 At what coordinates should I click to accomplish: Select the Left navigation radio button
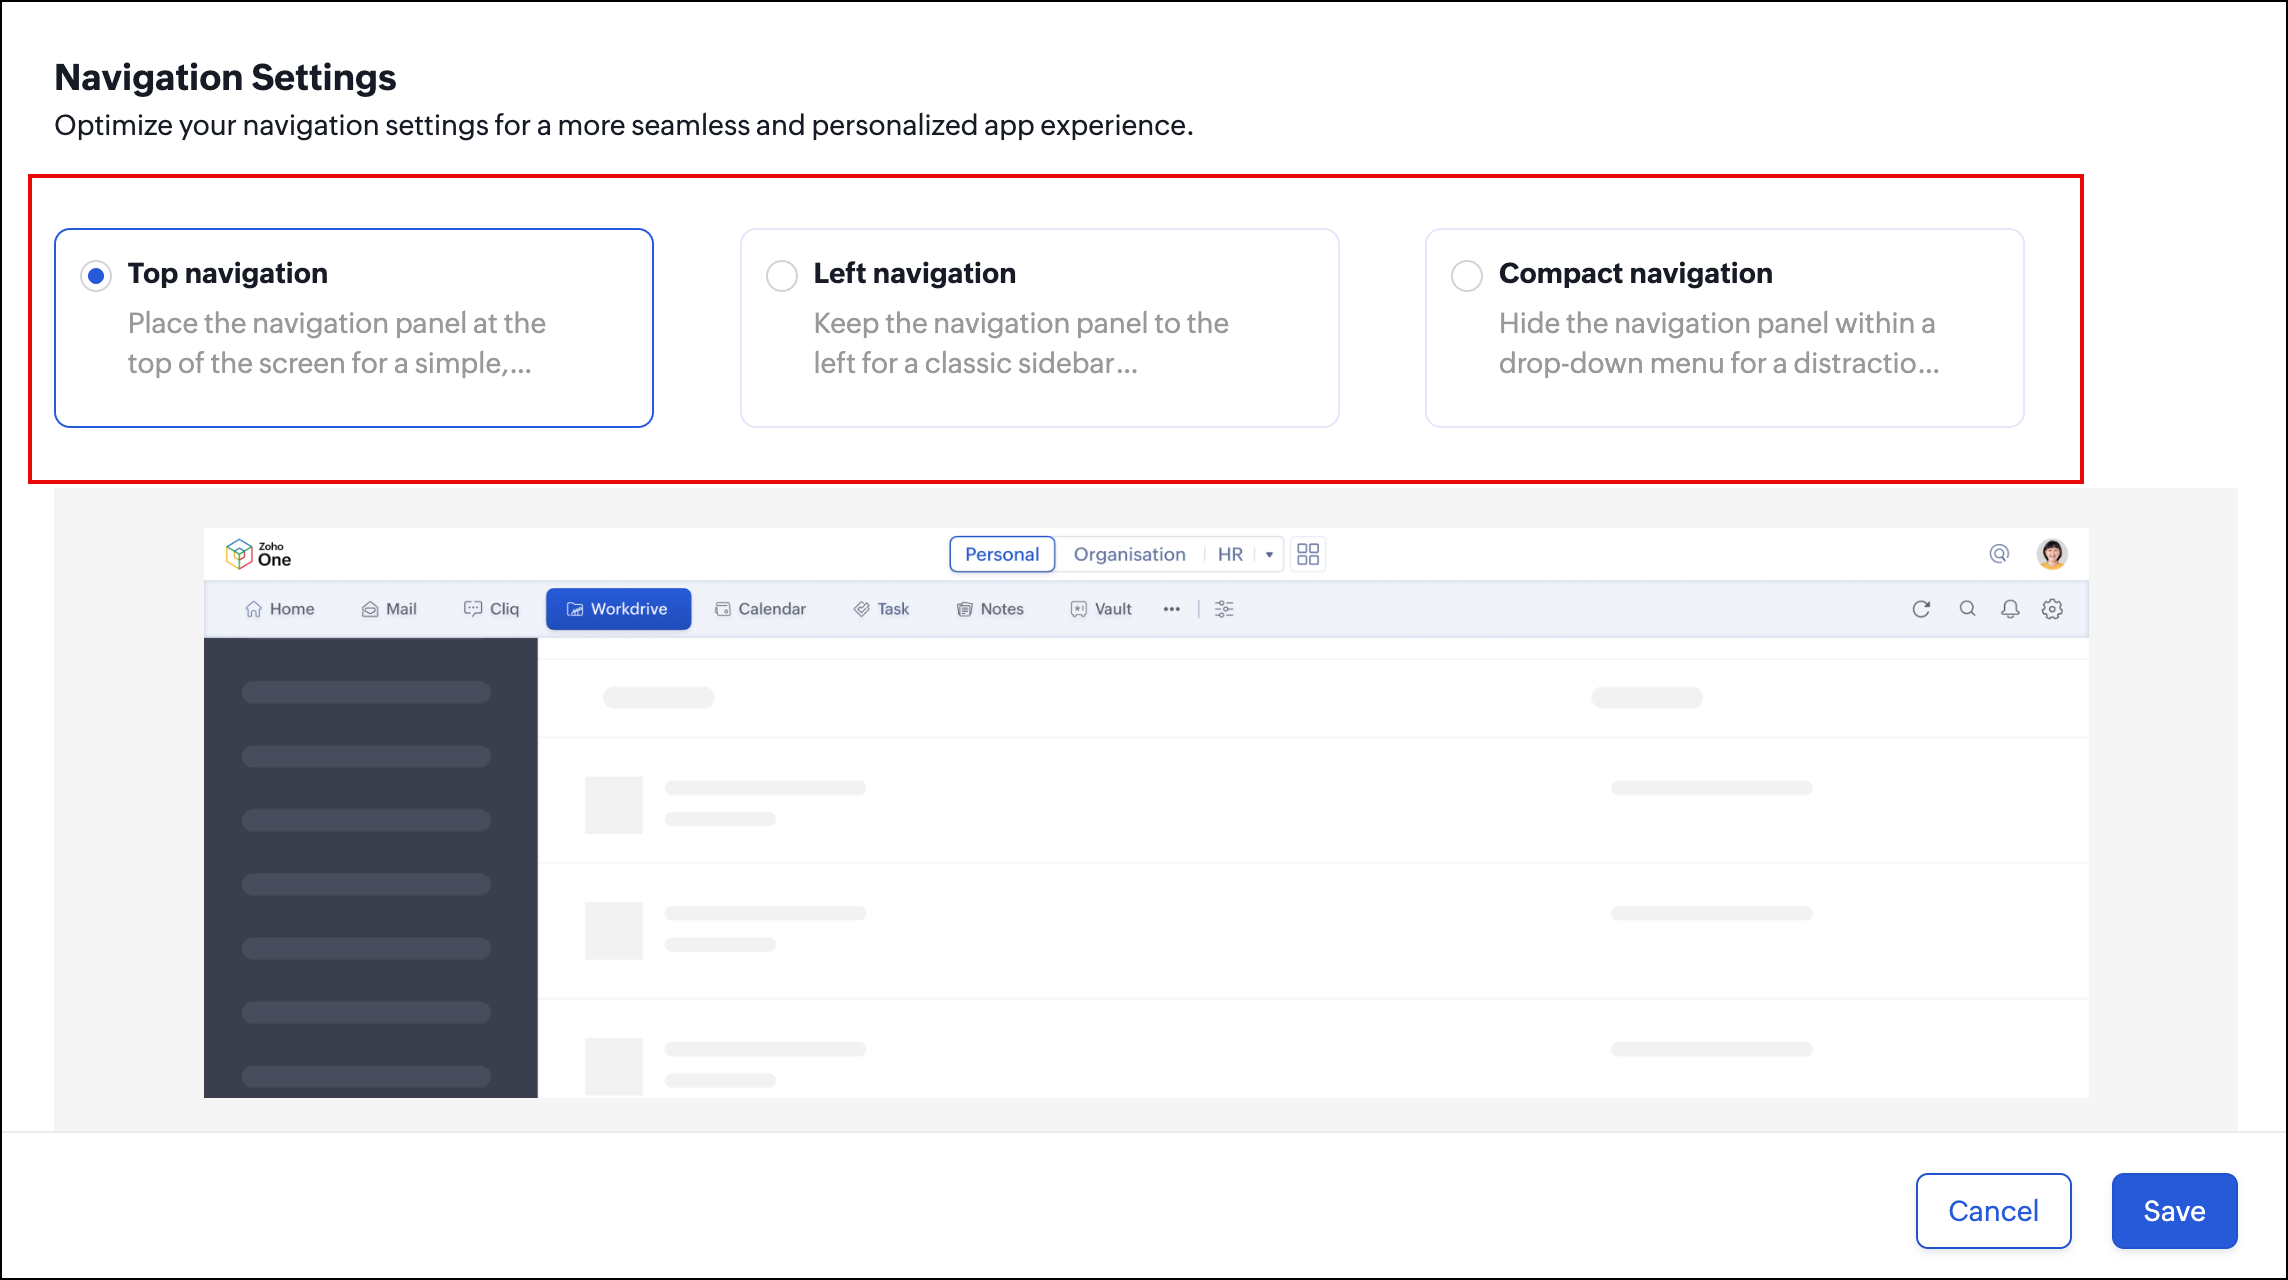click(x=781, y=276)
